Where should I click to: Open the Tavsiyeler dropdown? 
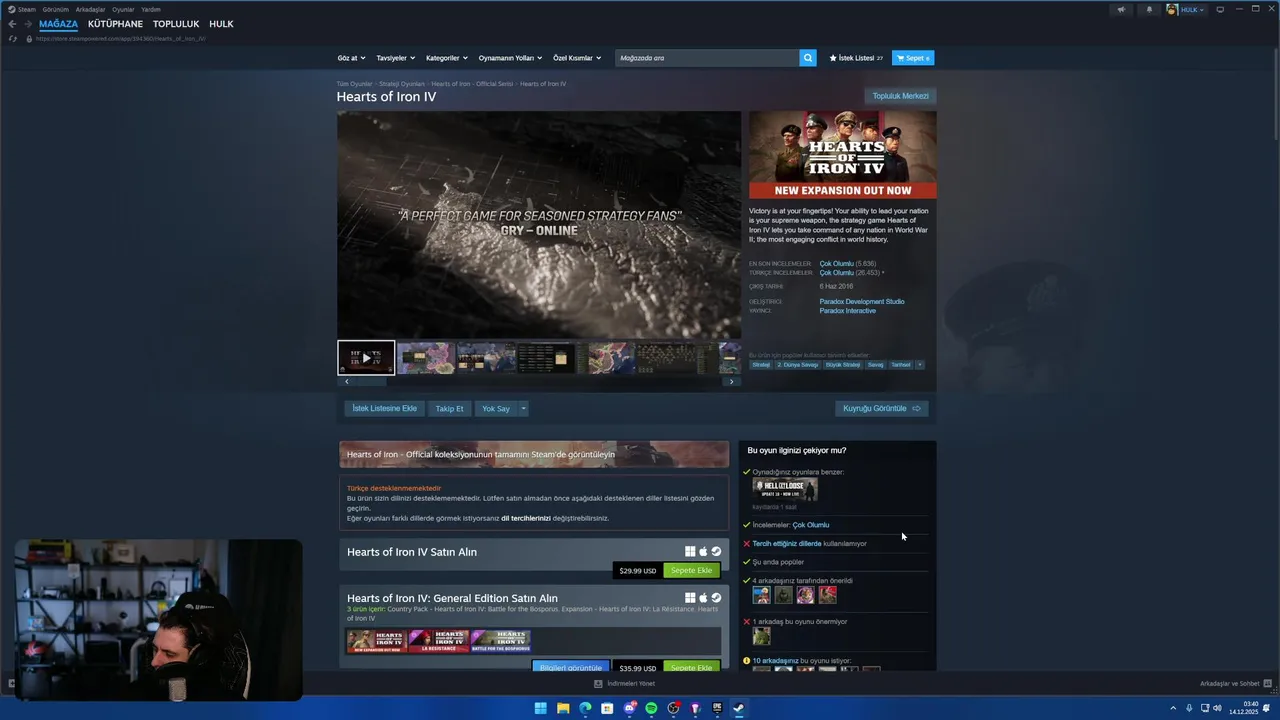(x=395, y=58)
